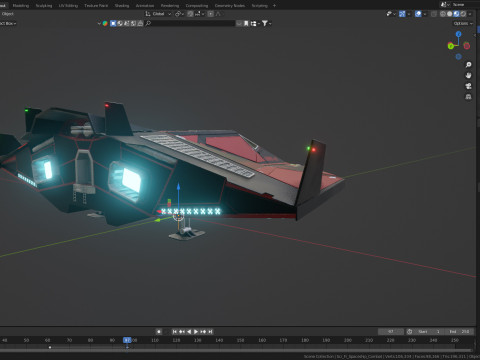Click the bookmark icon beside search field
The height and width of the screenshot is (360, 480).
click(246, 23)
